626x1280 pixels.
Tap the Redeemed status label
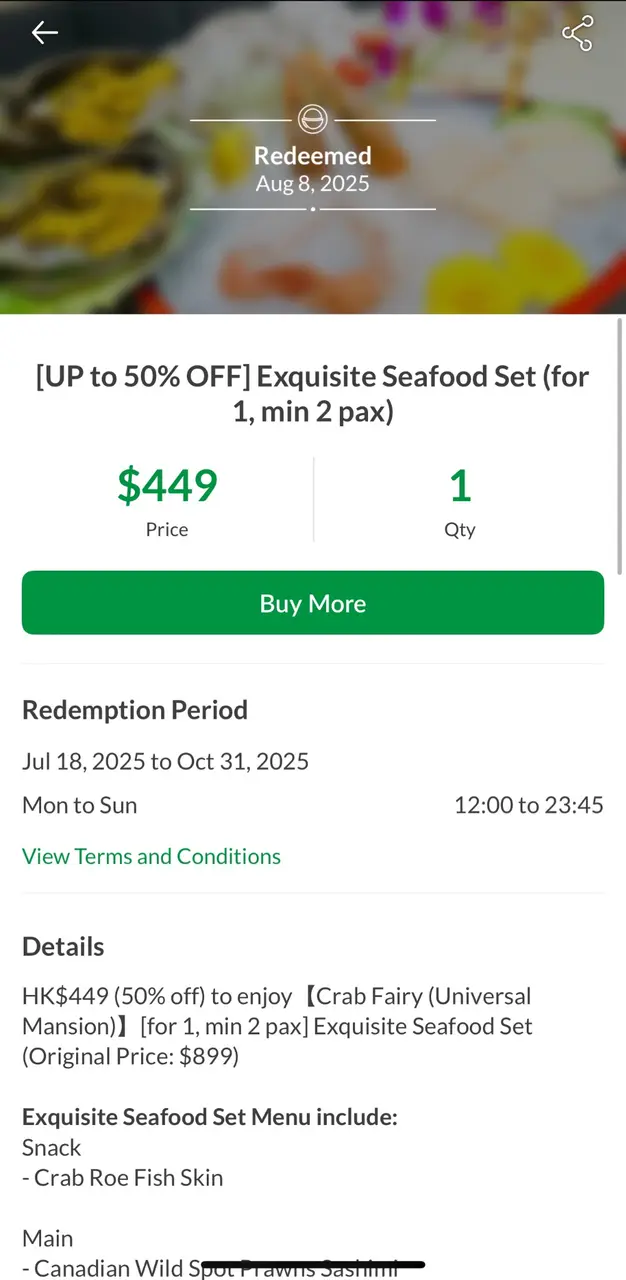312,156
